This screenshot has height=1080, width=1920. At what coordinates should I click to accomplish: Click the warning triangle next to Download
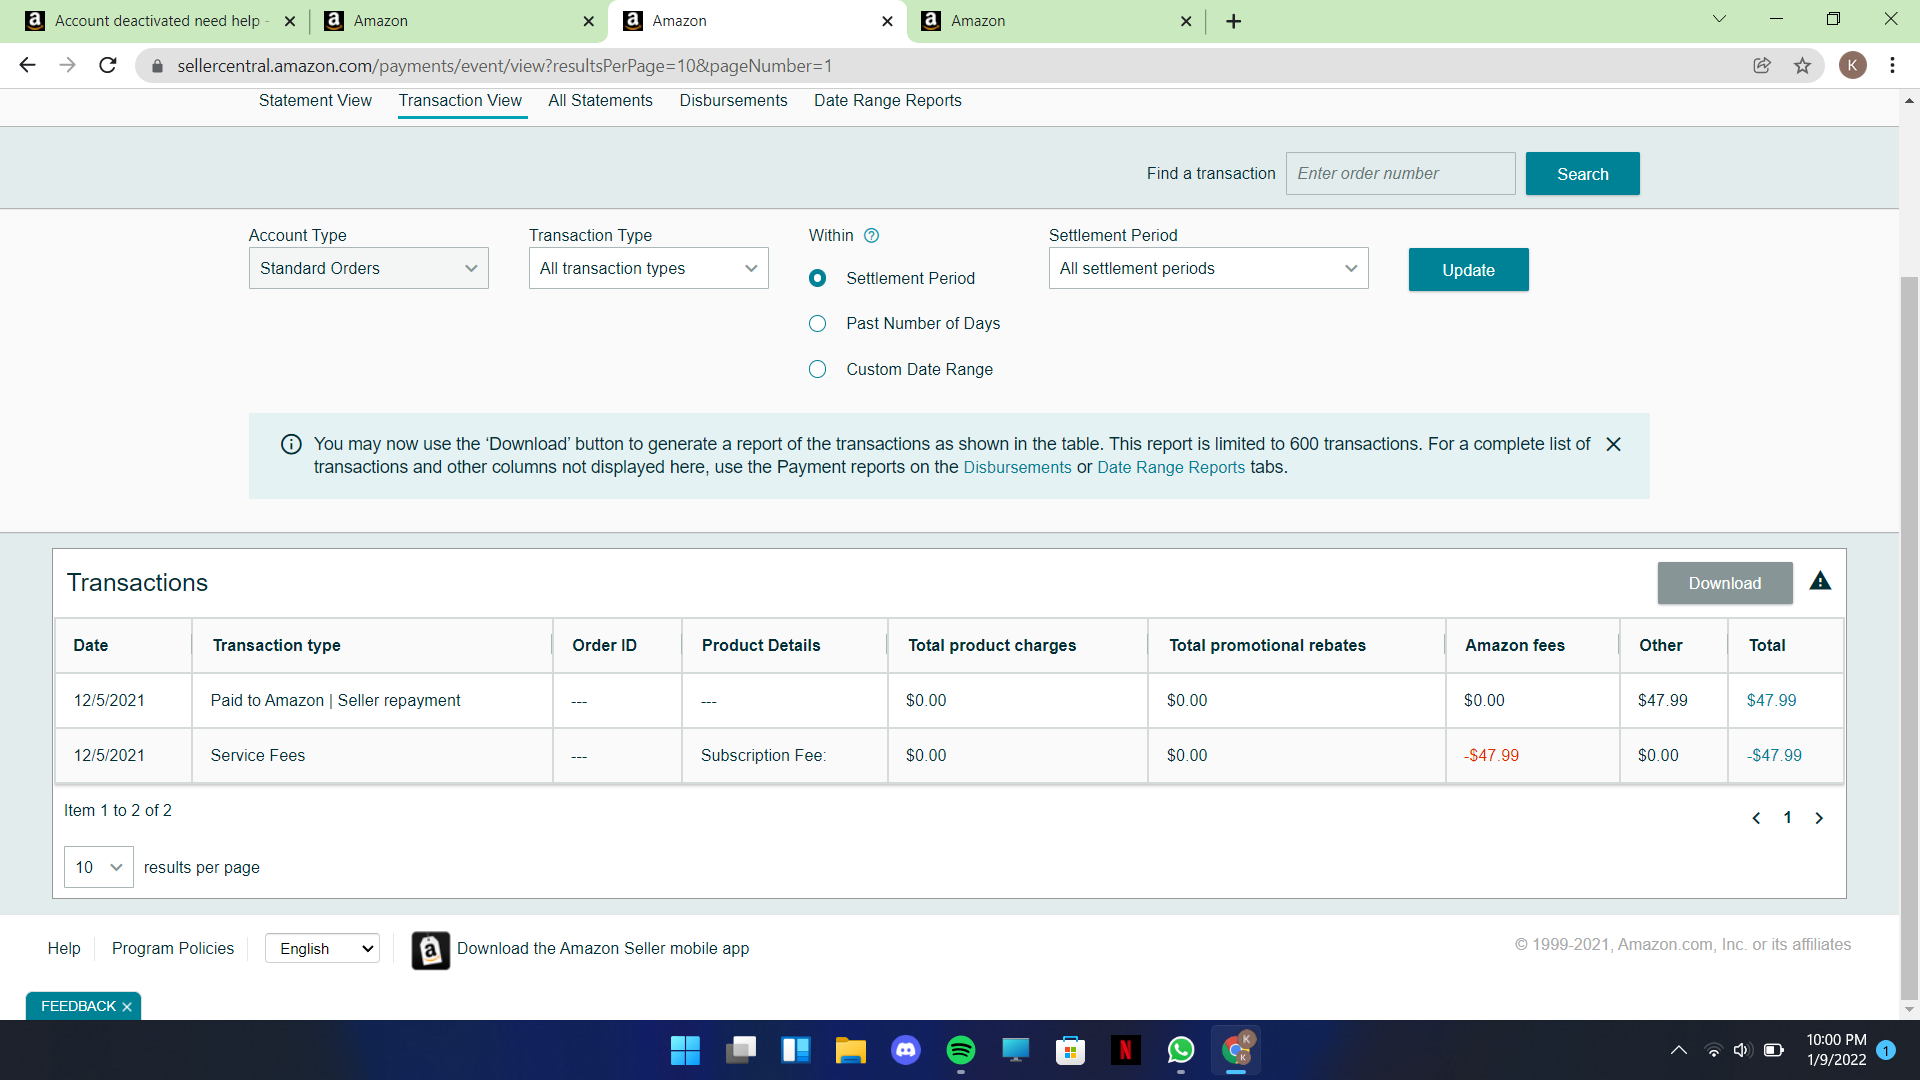tap(1820, 581)
